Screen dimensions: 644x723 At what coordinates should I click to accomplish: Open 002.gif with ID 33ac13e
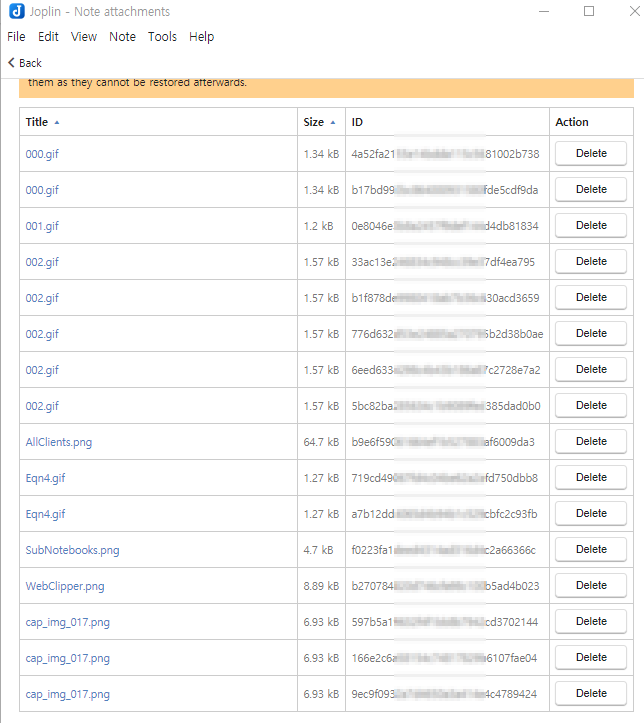pyautogui.click(x=42, y=262)
